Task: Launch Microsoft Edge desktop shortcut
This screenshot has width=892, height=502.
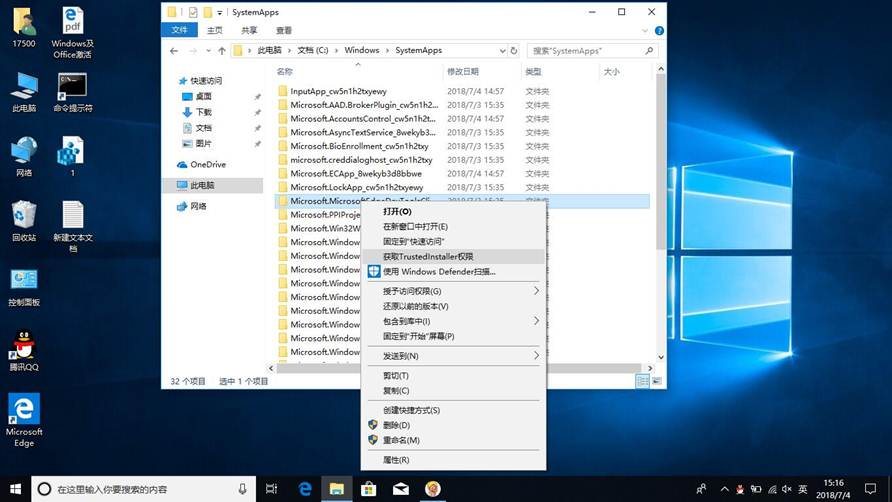Action: point(24,421)
